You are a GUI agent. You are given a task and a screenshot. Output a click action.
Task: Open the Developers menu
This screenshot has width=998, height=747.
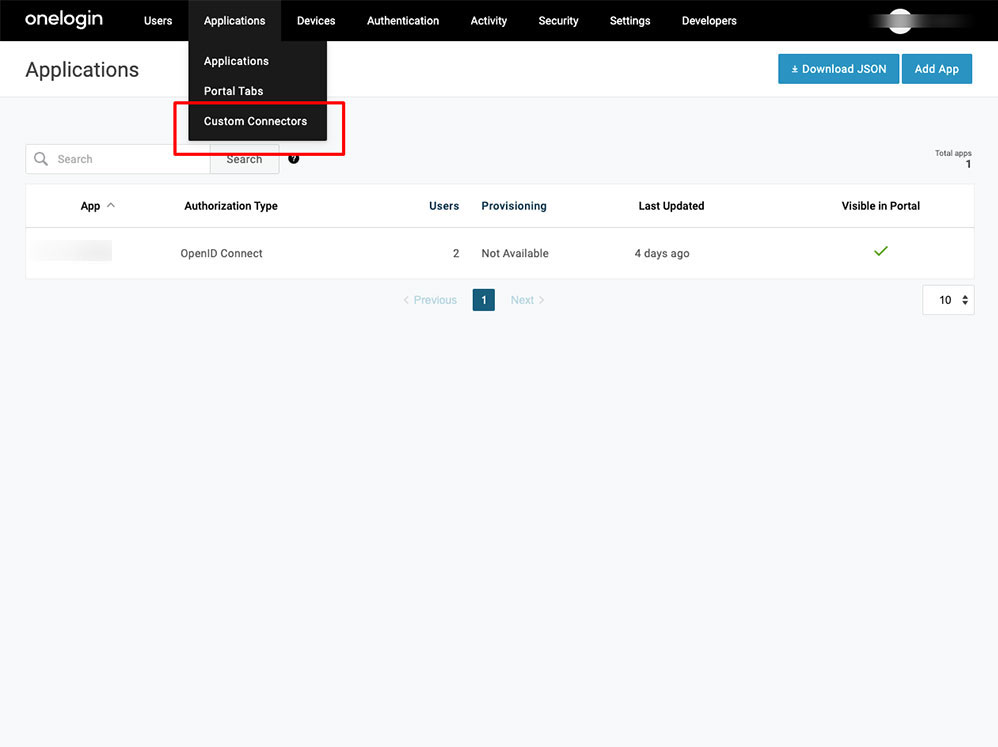[709, 21]
